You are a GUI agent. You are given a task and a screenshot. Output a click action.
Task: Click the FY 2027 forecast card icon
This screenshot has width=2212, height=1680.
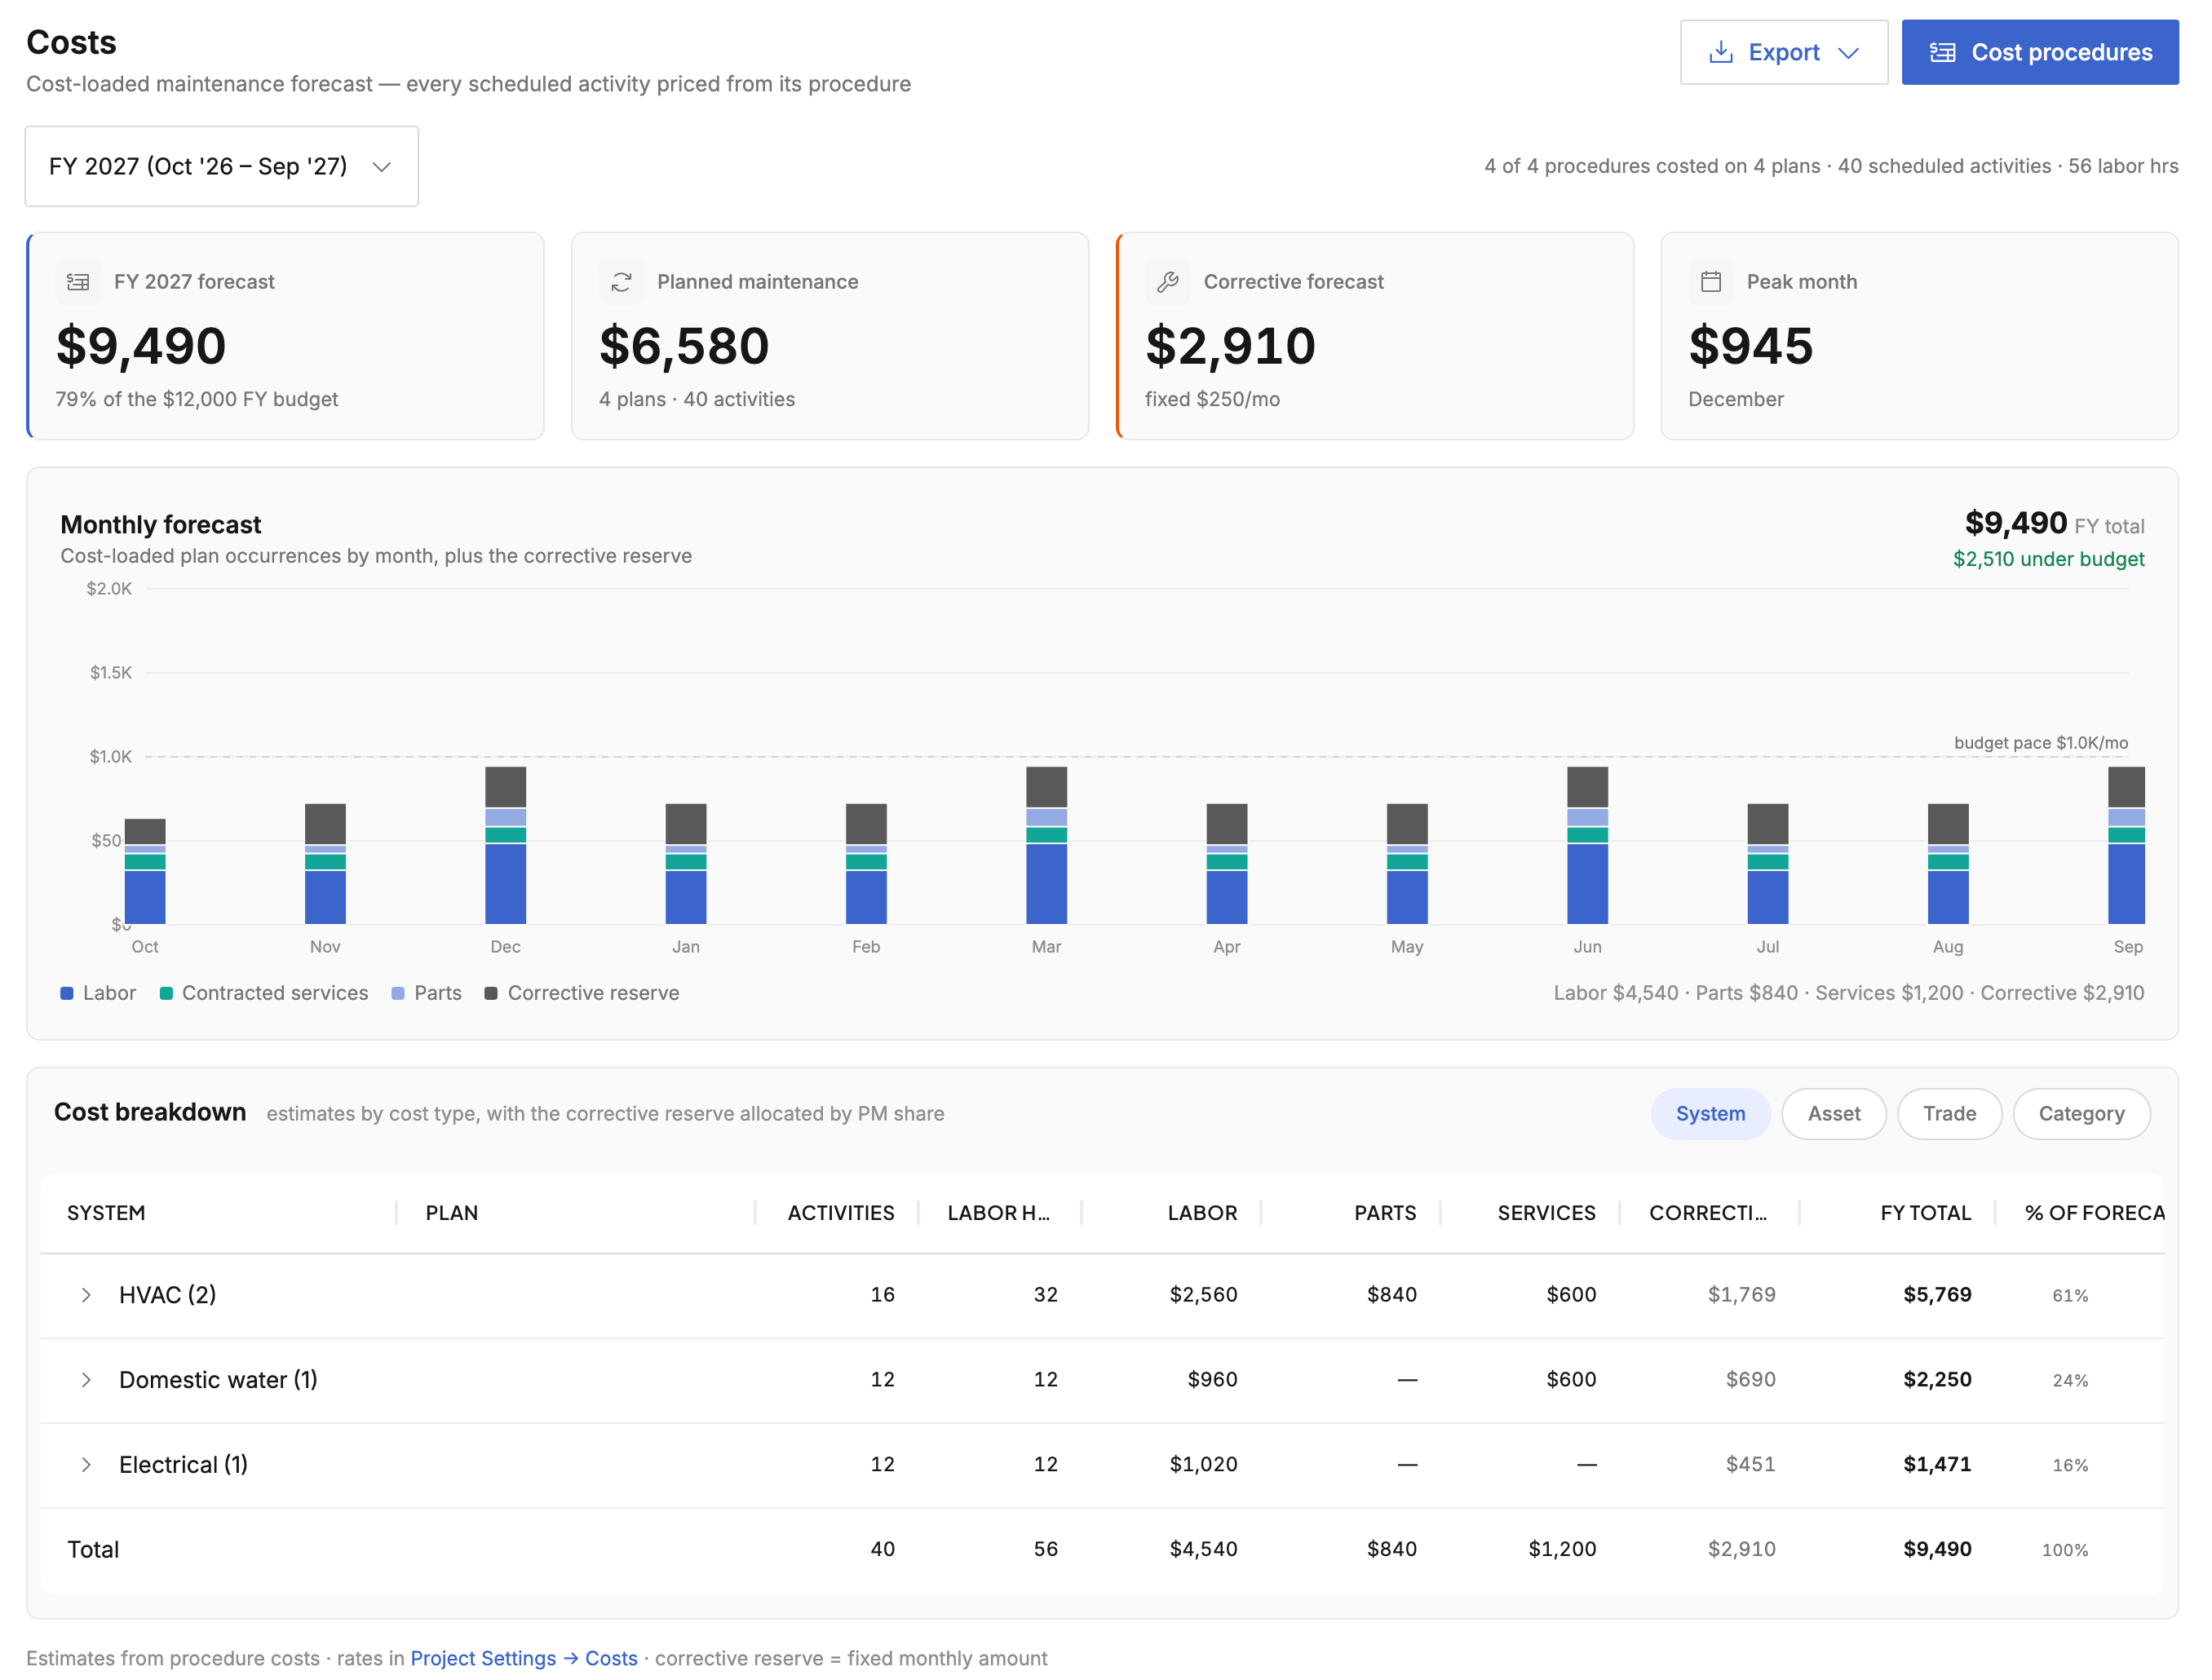click(78, 282)
